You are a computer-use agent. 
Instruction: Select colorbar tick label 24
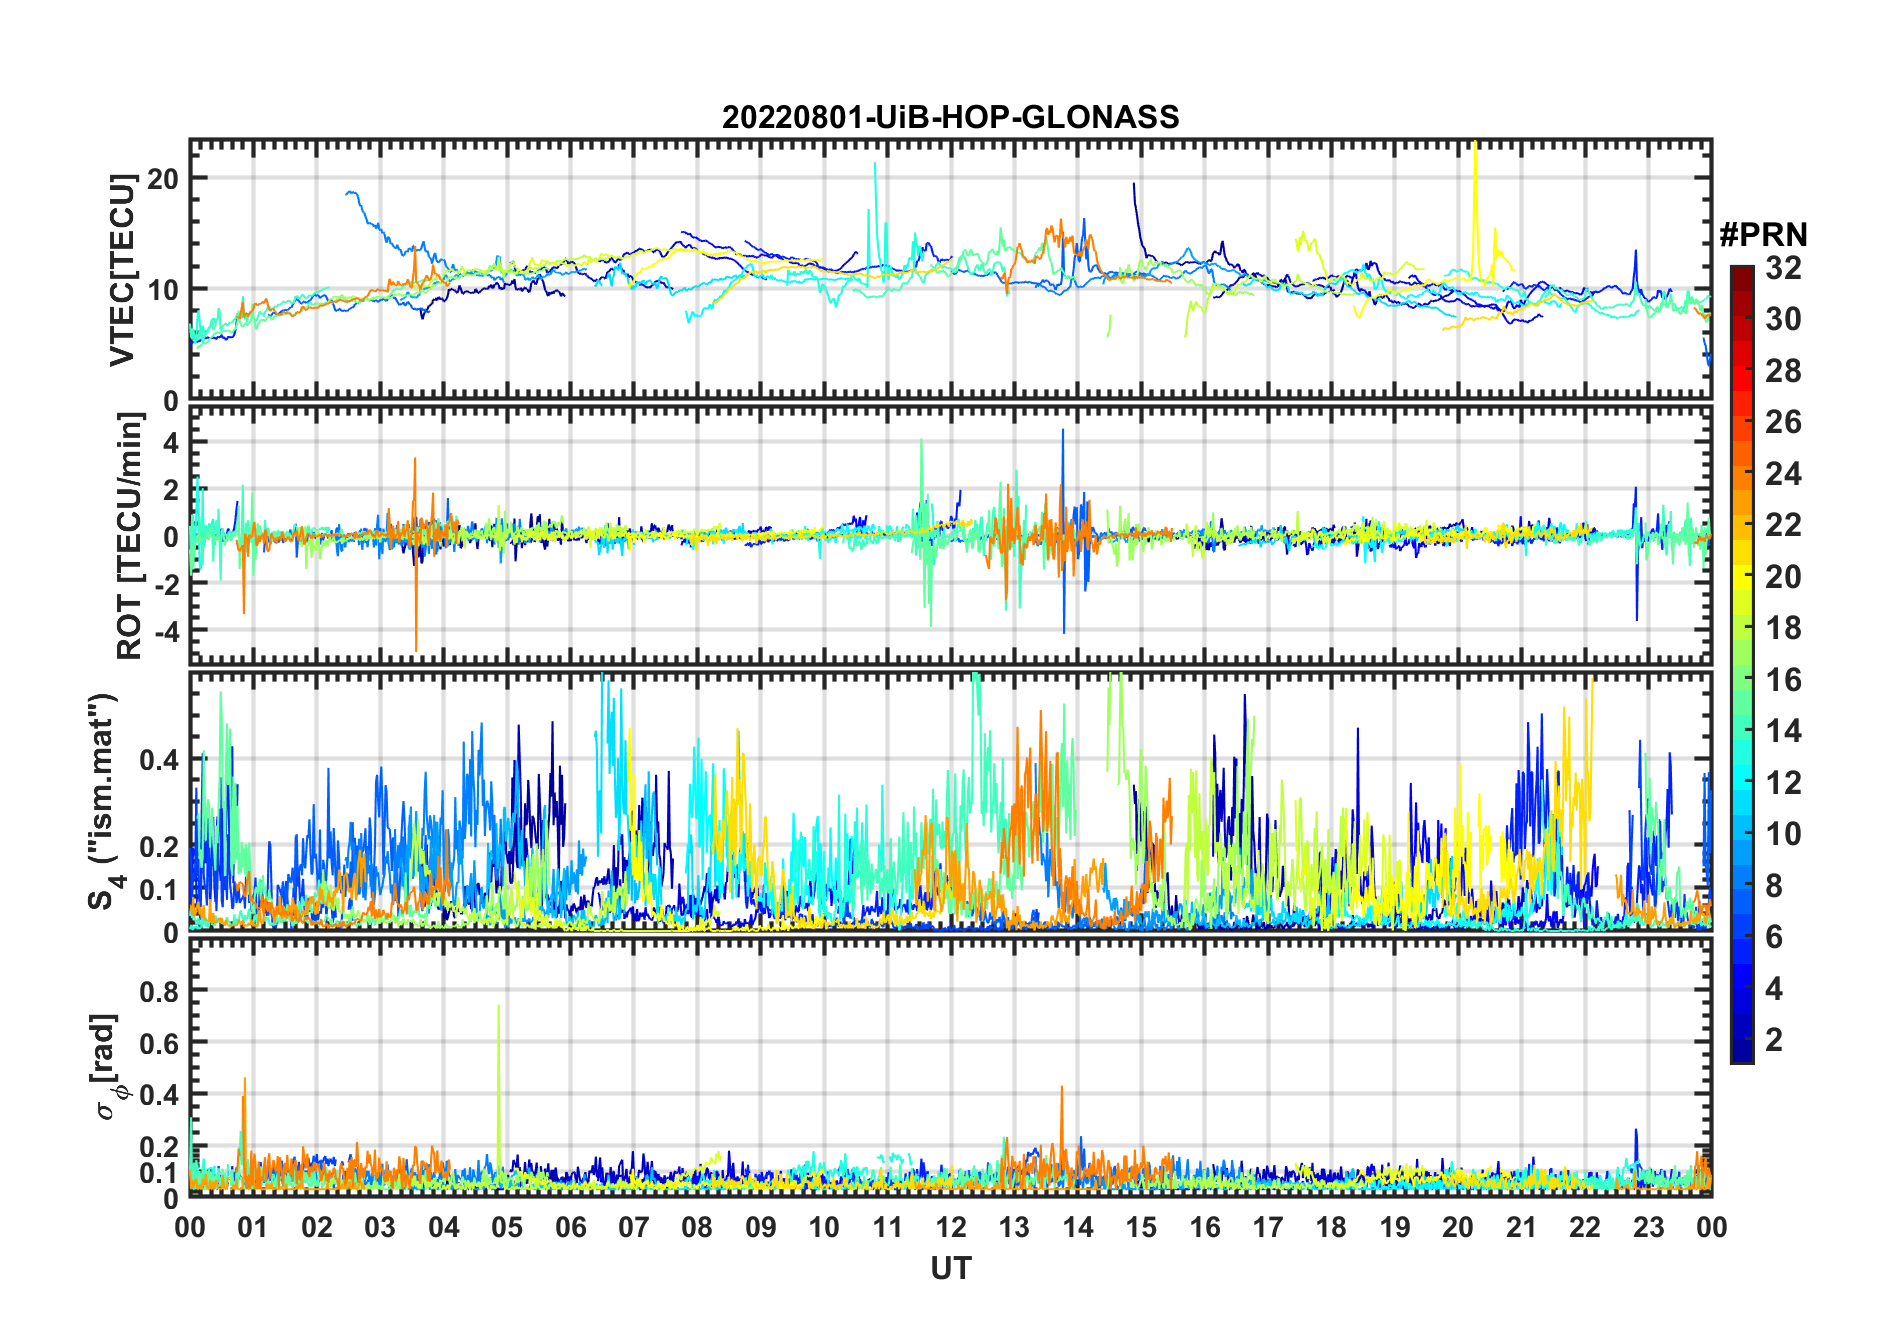click(x=1783, y=474)
